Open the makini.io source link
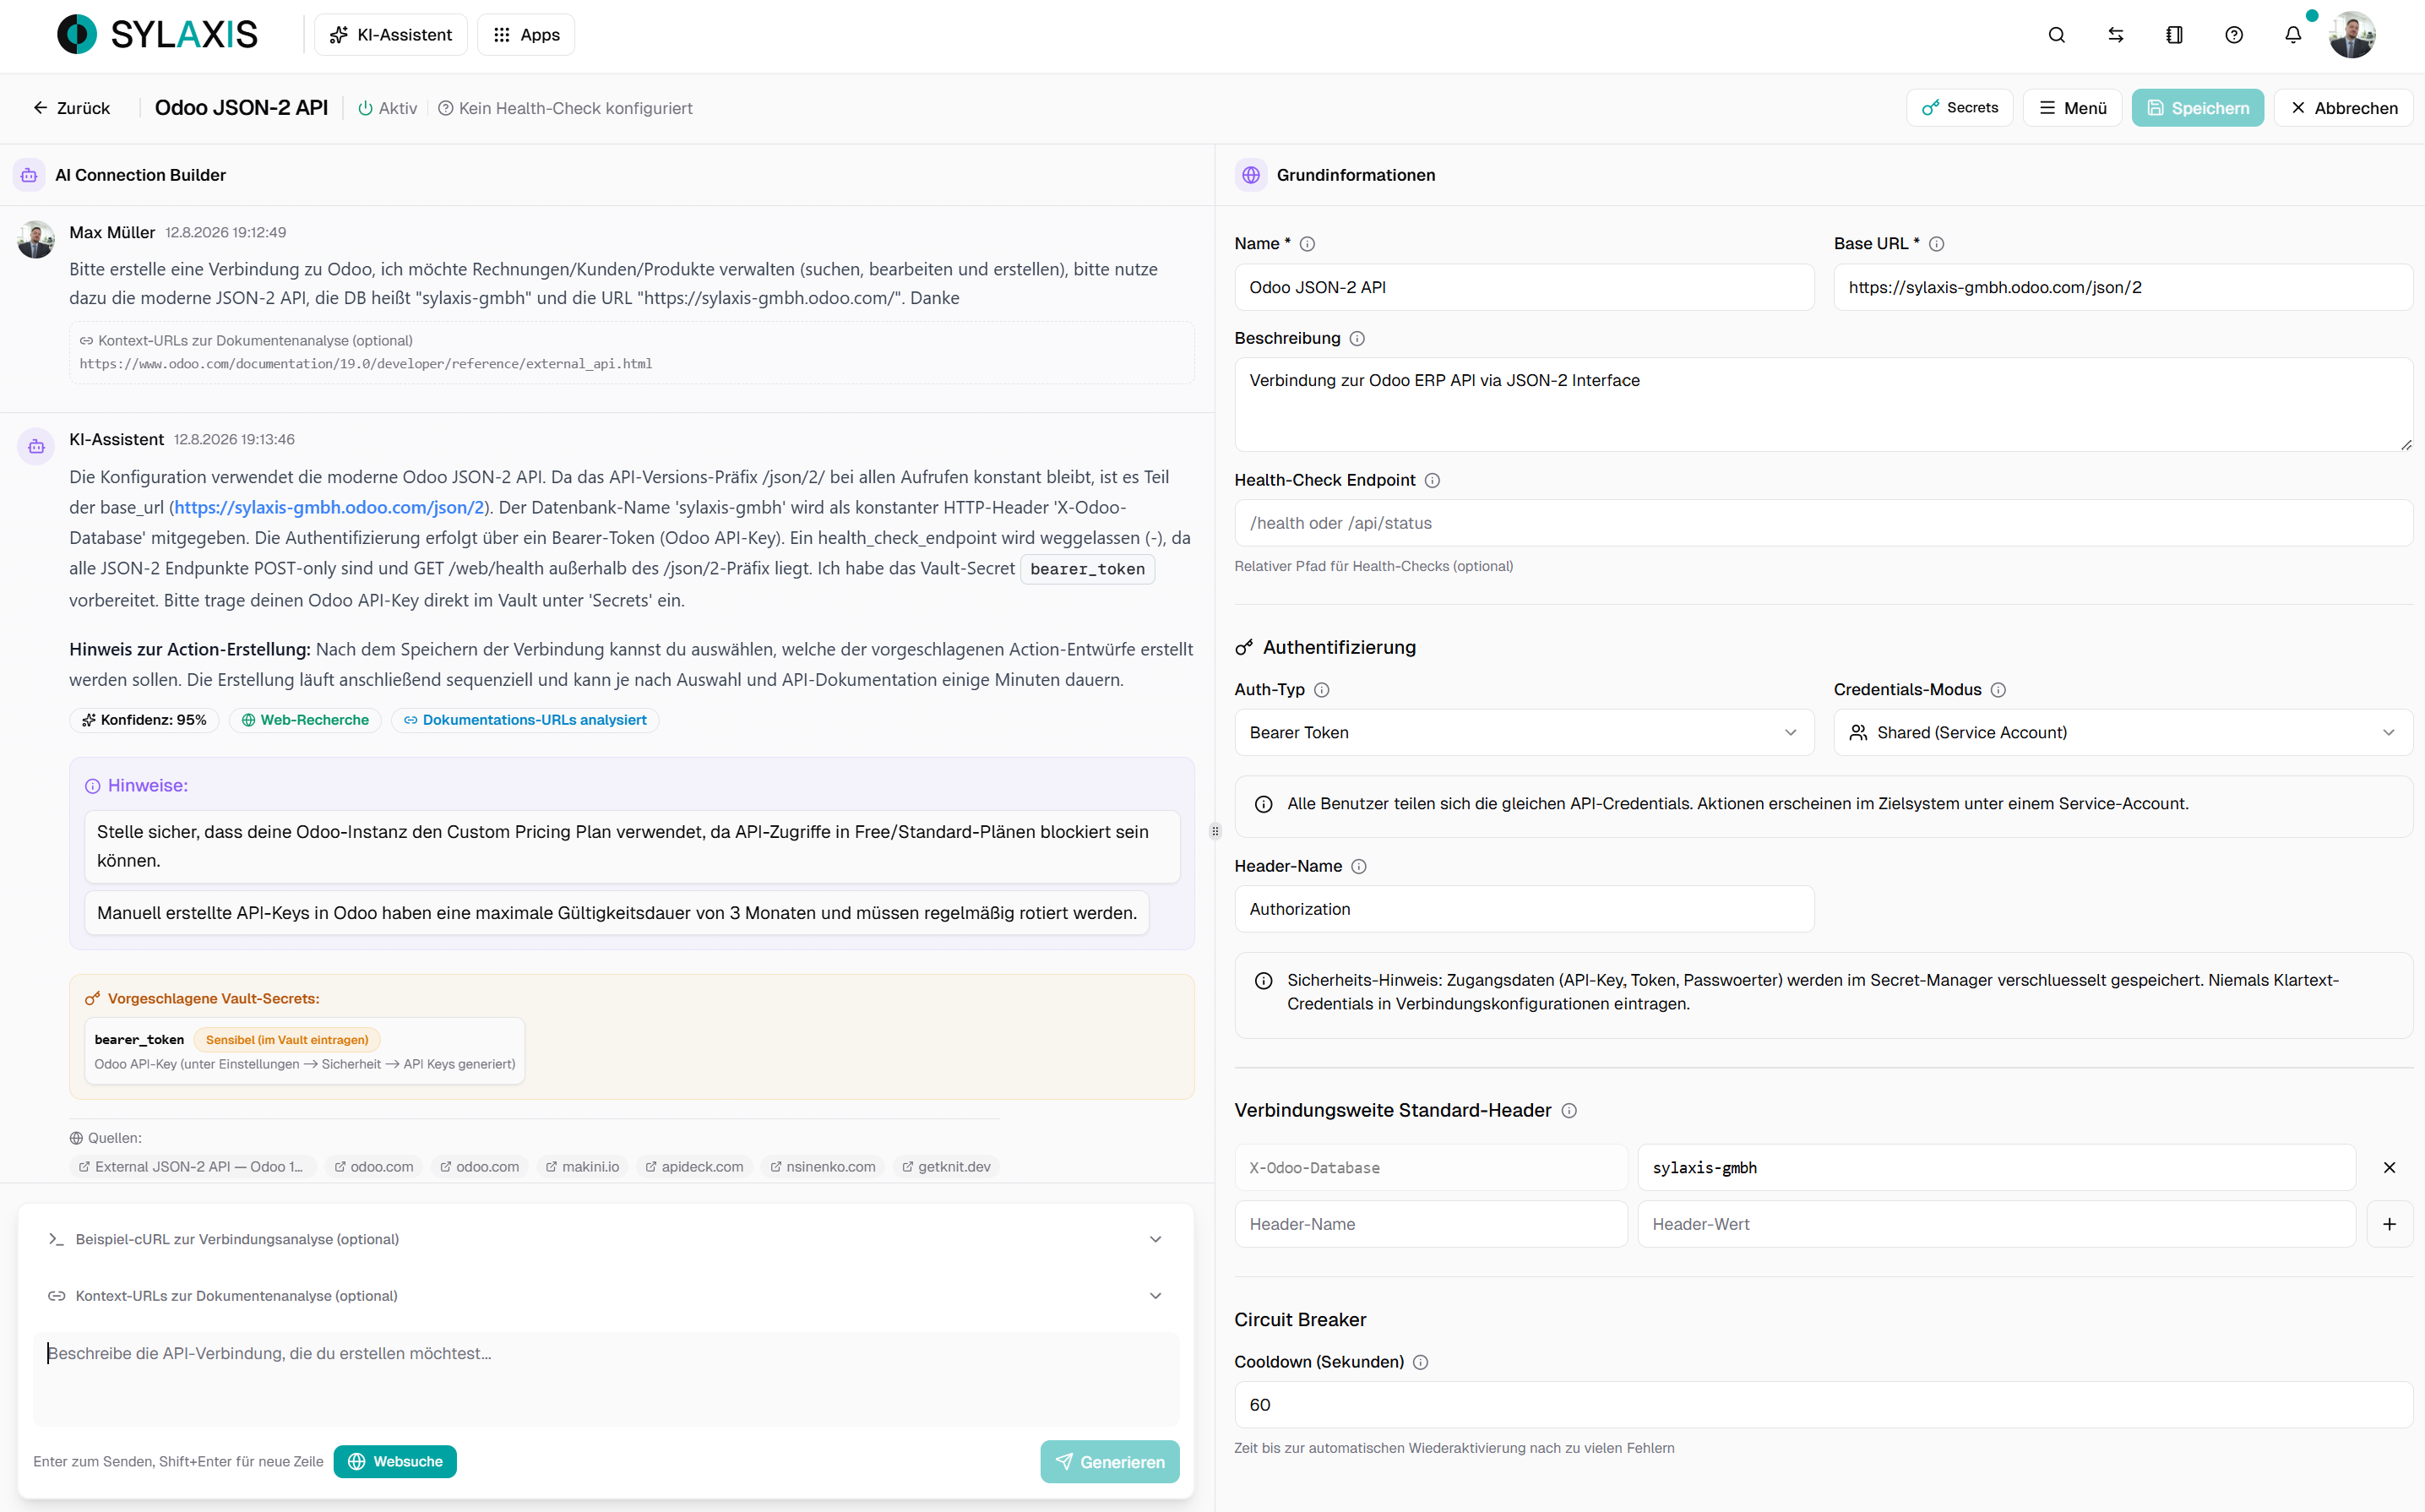The width and height of the screenshot is (2425, 1512). (582, 1167)
